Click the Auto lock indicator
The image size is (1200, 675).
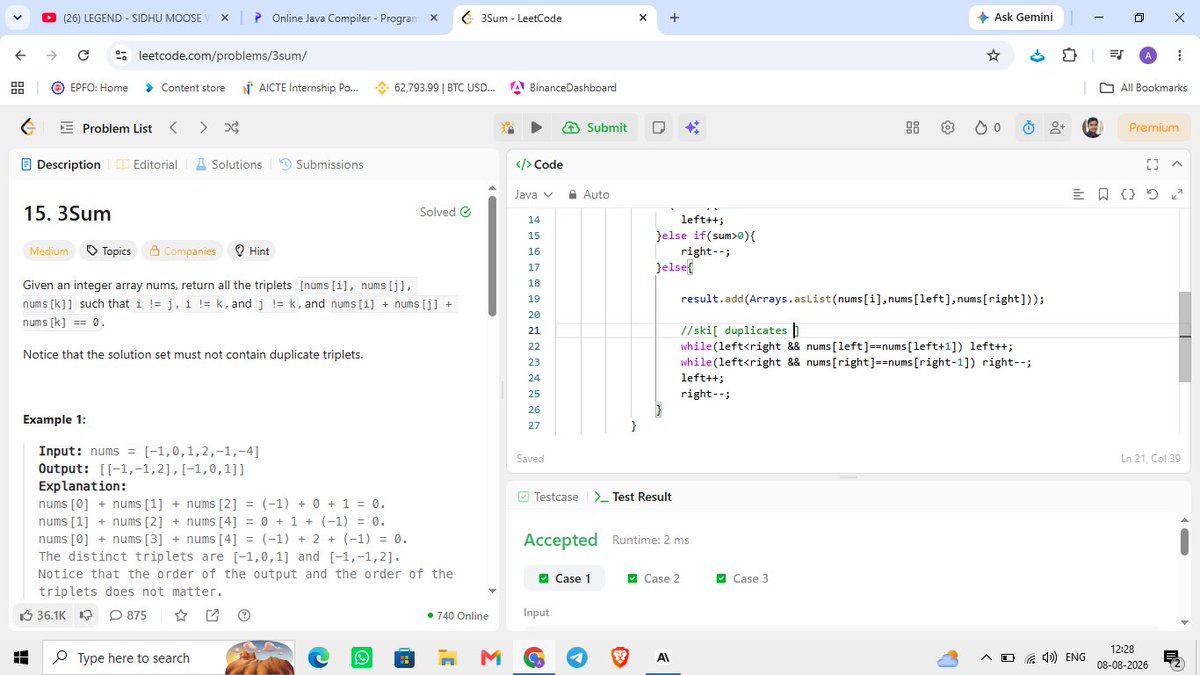pos(589,194)
